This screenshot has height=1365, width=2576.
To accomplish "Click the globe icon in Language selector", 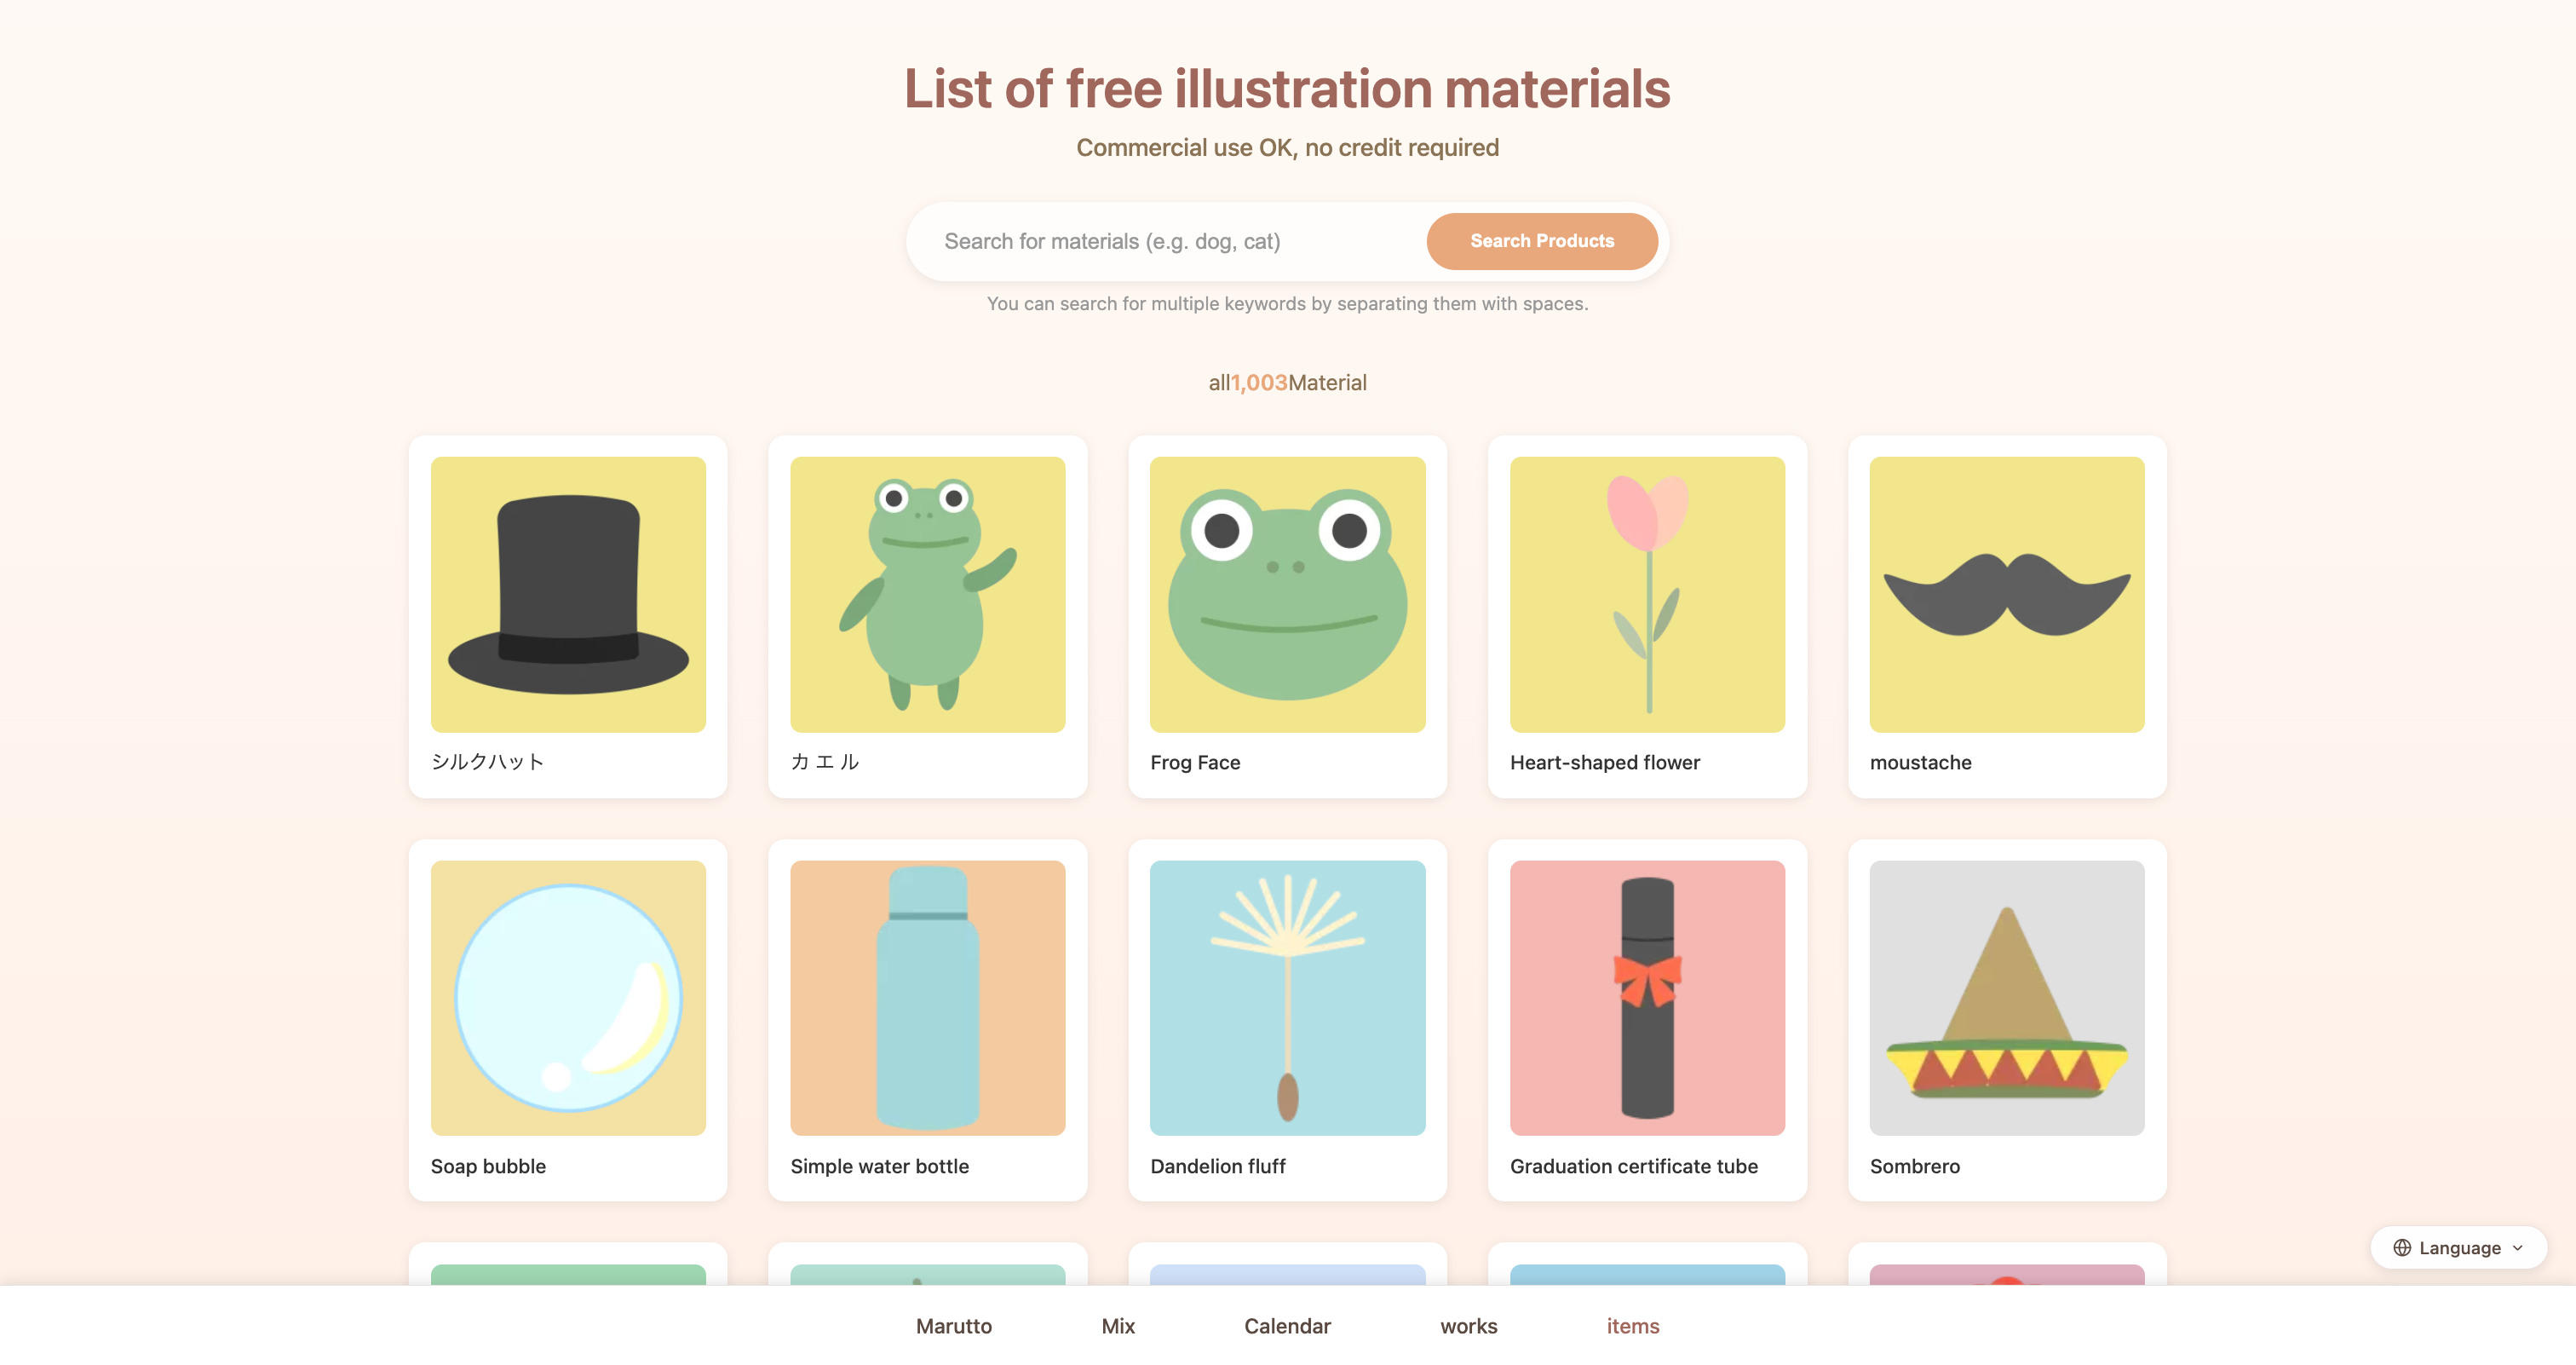I will (2402, 1247).
